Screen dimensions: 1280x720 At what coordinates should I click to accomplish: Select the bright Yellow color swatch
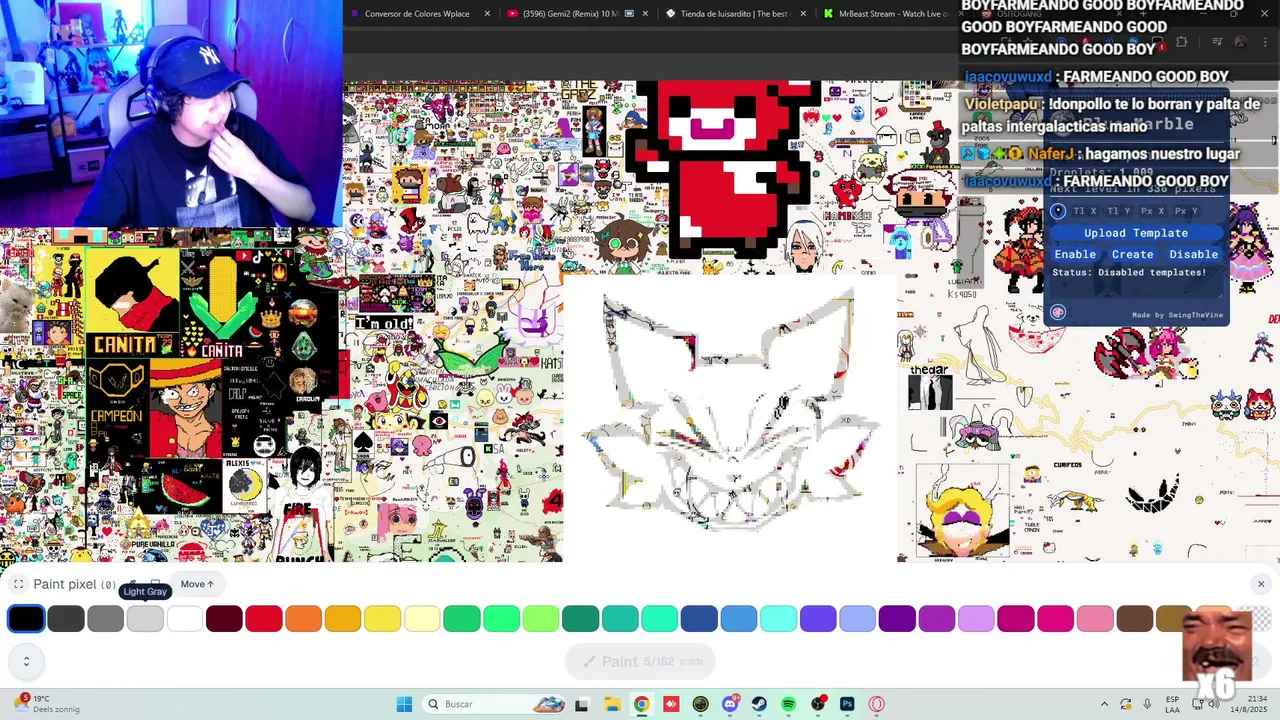[383, 619]
